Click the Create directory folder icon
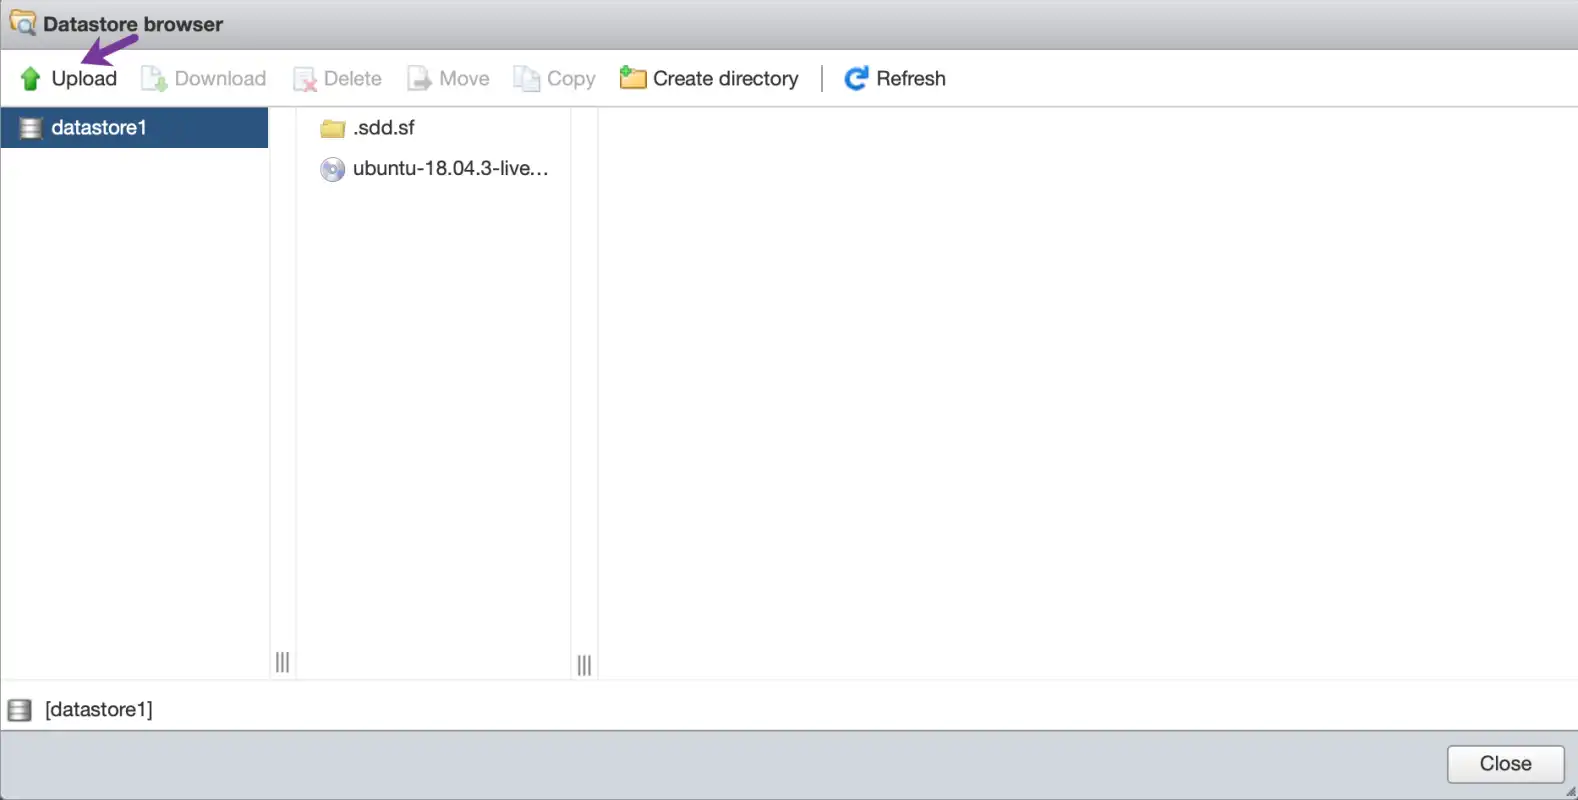The image size is (1578, 800). point(632,78)
